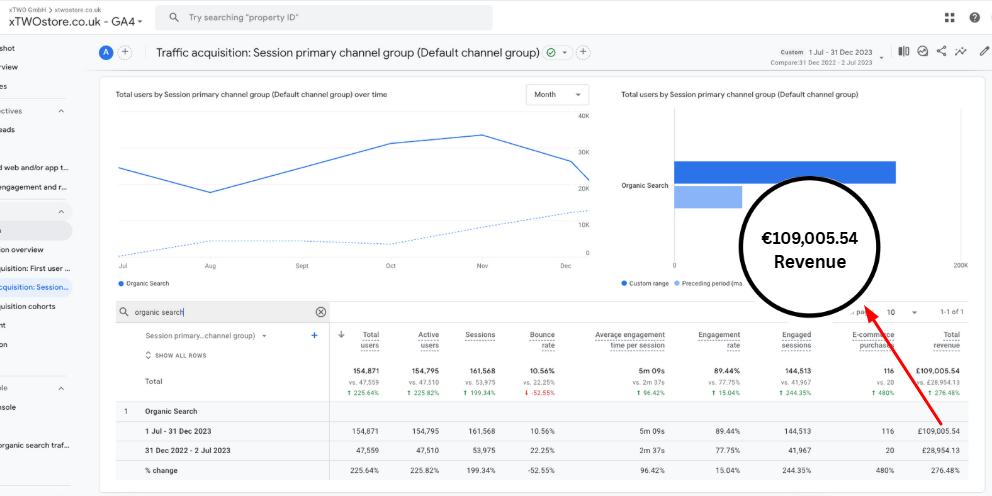Toggle the All Users segment badge
992x496 pixels.
point(106,53)
